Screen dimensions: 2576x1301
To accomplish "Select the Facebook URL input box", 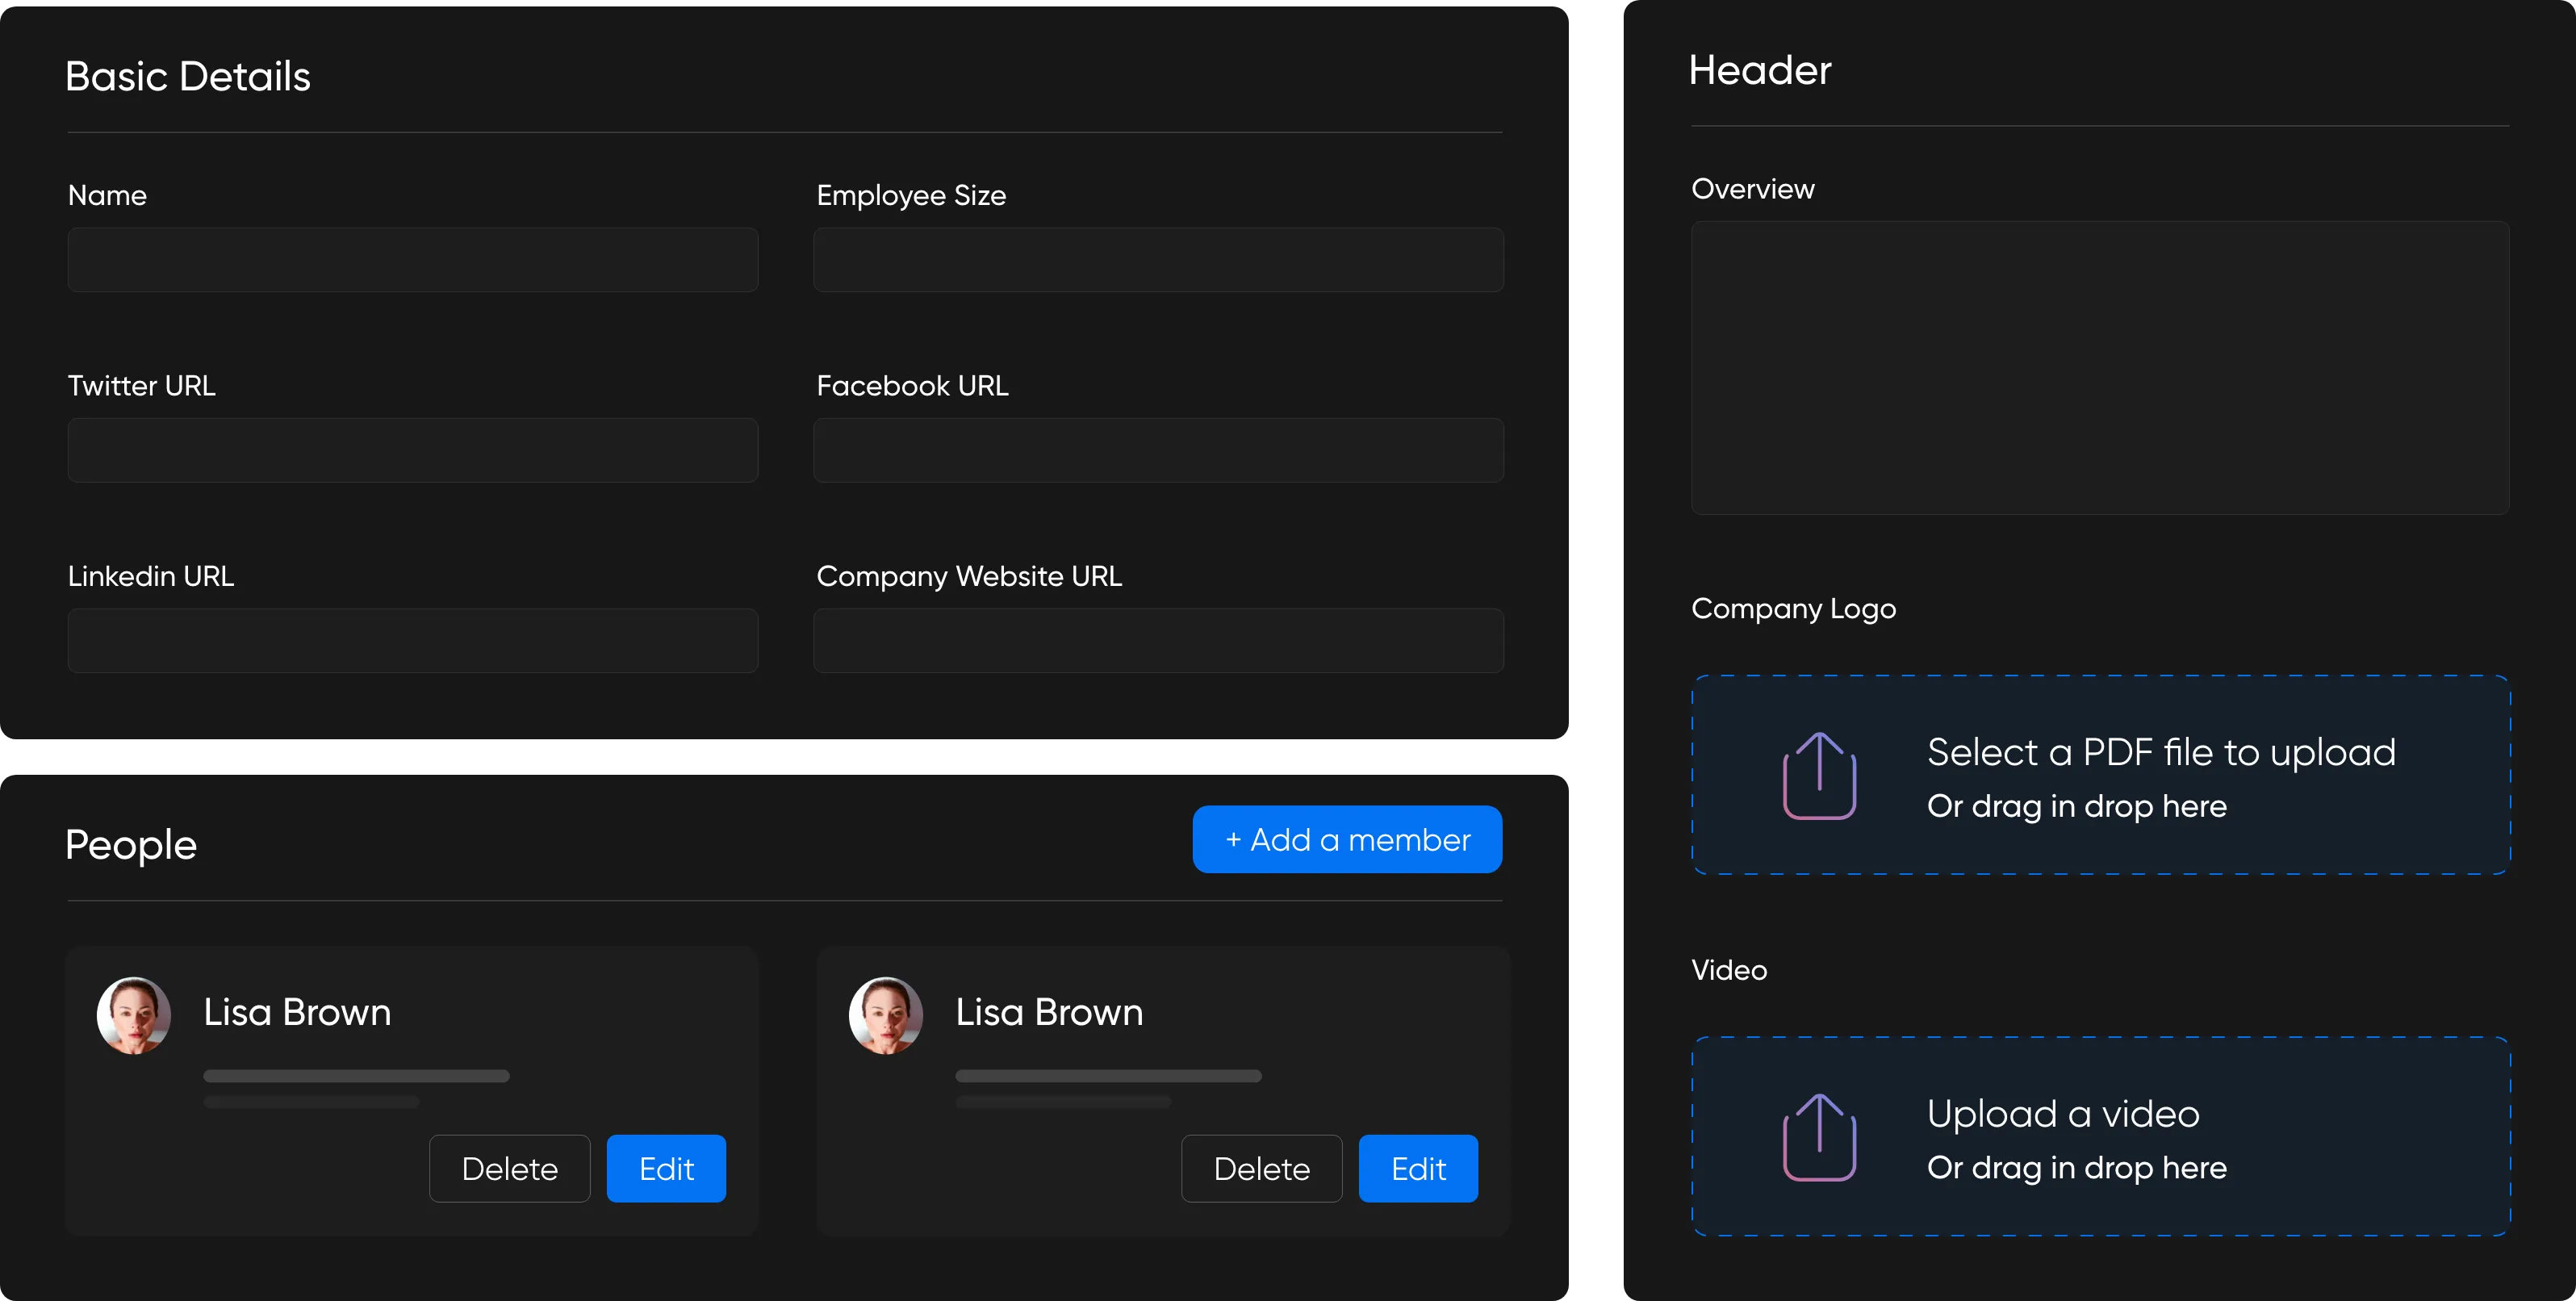I will (x=1158, y=450).
